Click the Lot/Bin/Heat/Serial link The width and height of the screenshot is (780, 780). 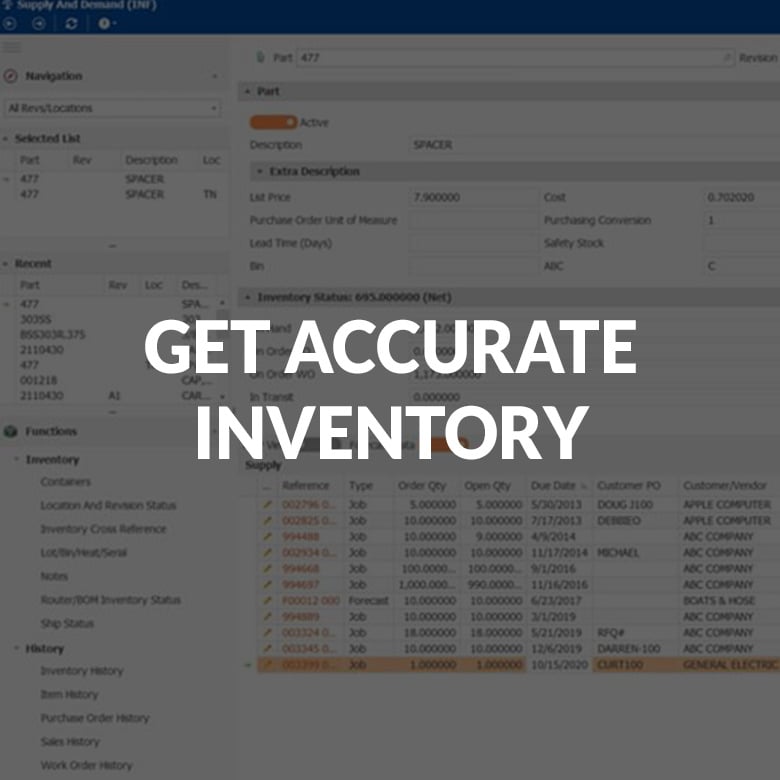(83, 552)
